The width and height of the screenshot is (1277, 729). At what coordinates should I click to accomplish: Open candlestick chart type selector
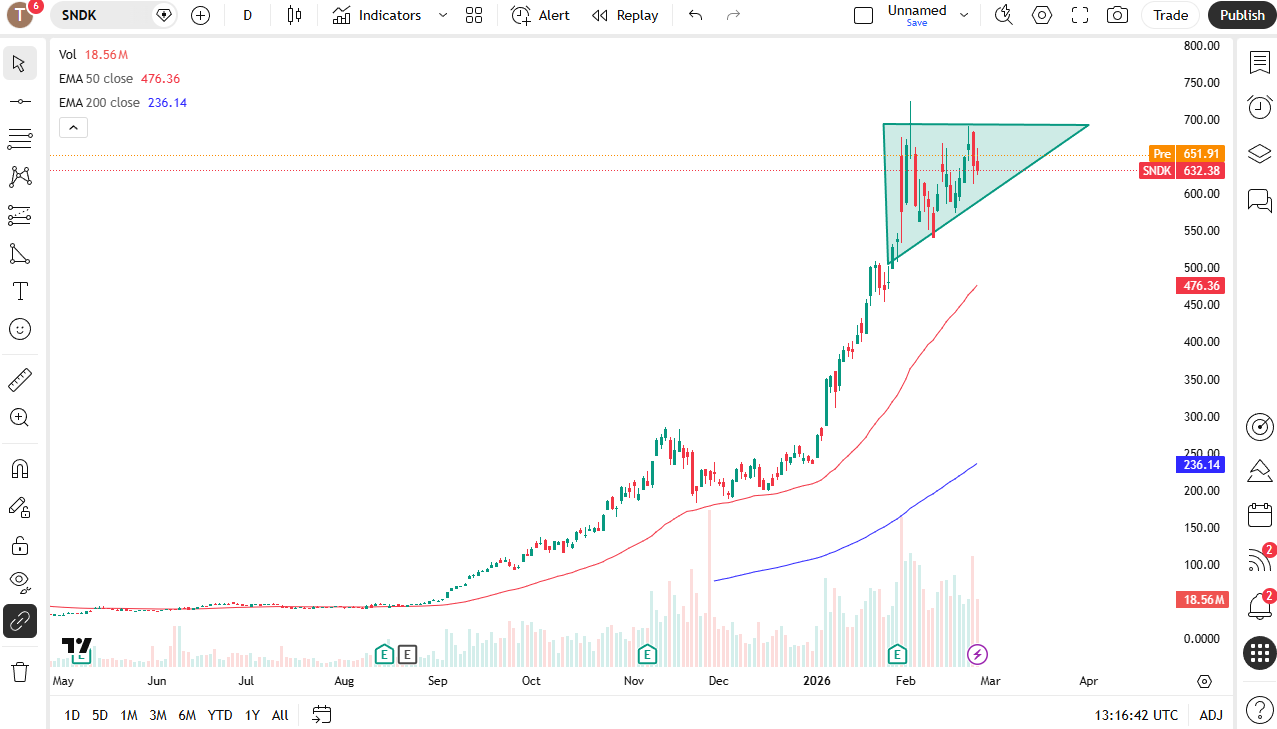[293, 15]
